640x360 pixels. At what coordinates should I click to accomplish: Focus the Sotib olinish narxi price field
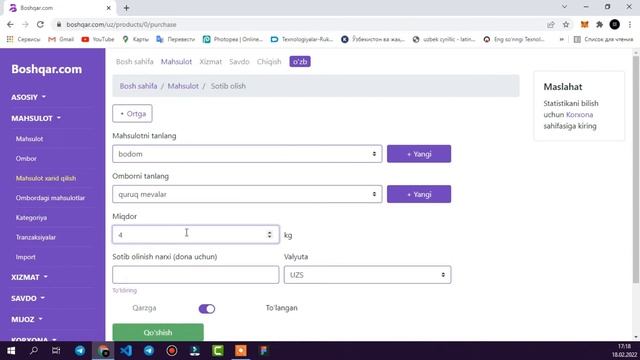(196, 275)
